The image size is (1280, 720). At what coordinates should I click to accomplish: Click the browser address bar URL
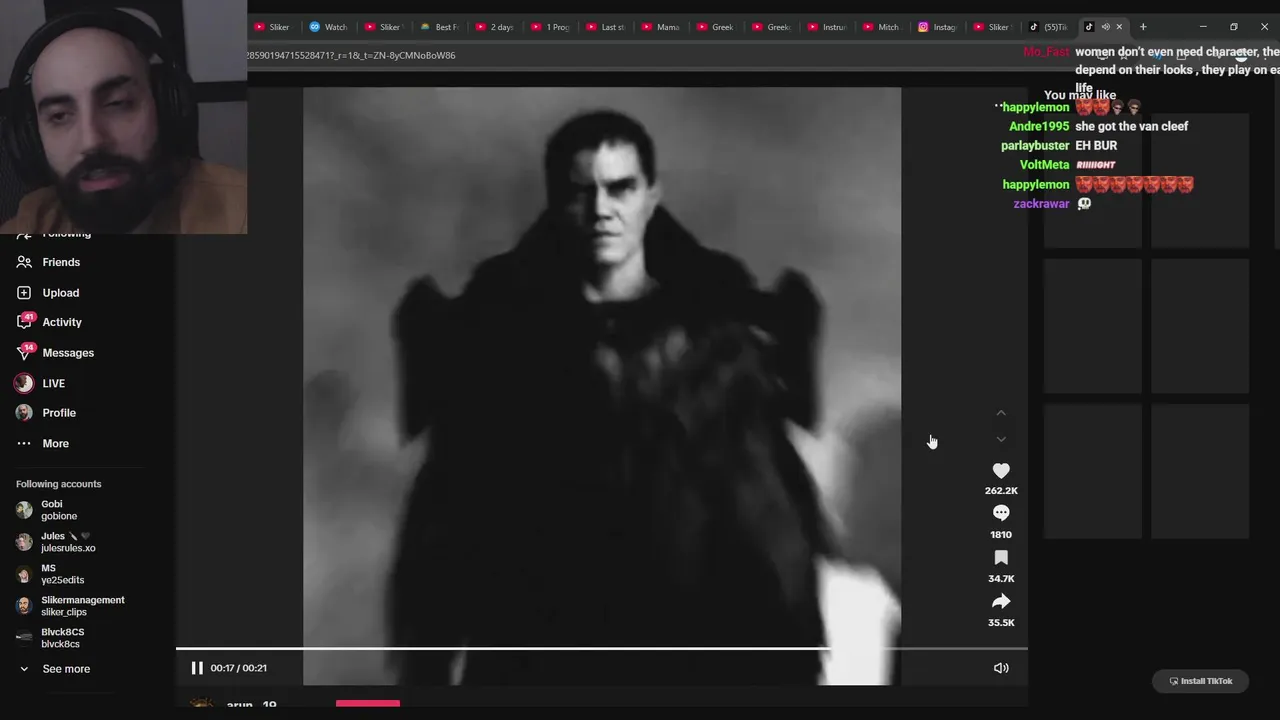tap(351, 55)
